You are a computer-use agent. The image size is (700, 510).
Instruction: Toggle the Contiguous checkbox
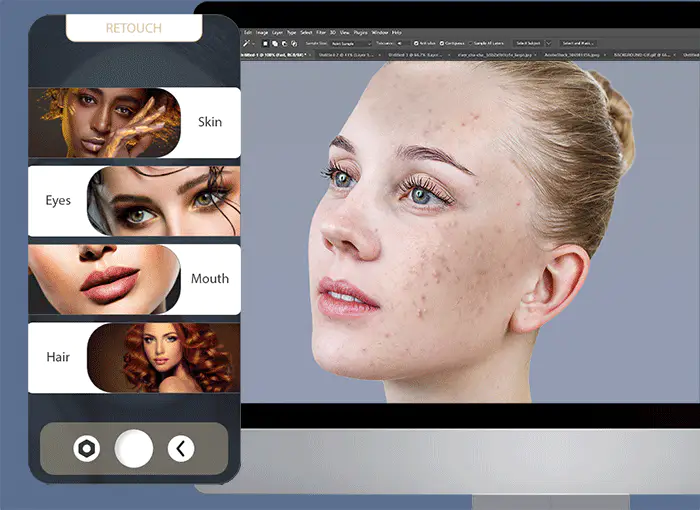(442, 43)
